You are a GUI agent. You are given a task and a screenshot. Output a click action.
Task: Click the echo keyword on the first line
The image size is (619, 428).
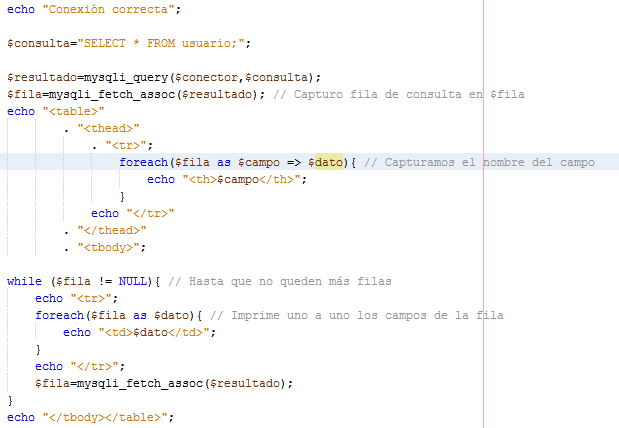(x=21, y=9)
